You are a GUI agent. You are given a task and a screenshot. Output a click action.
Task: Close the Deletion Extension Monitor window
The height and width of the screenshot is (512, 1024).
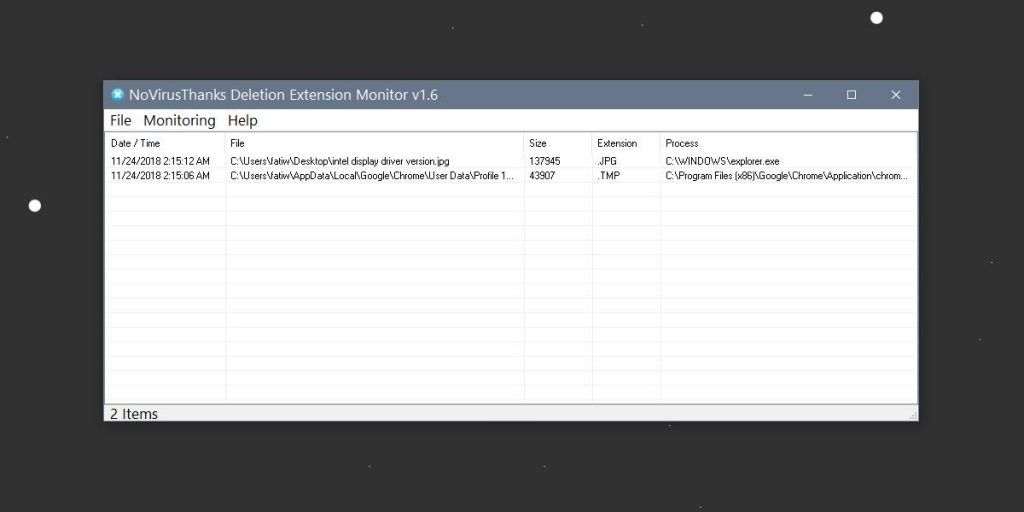pos(896,95)
